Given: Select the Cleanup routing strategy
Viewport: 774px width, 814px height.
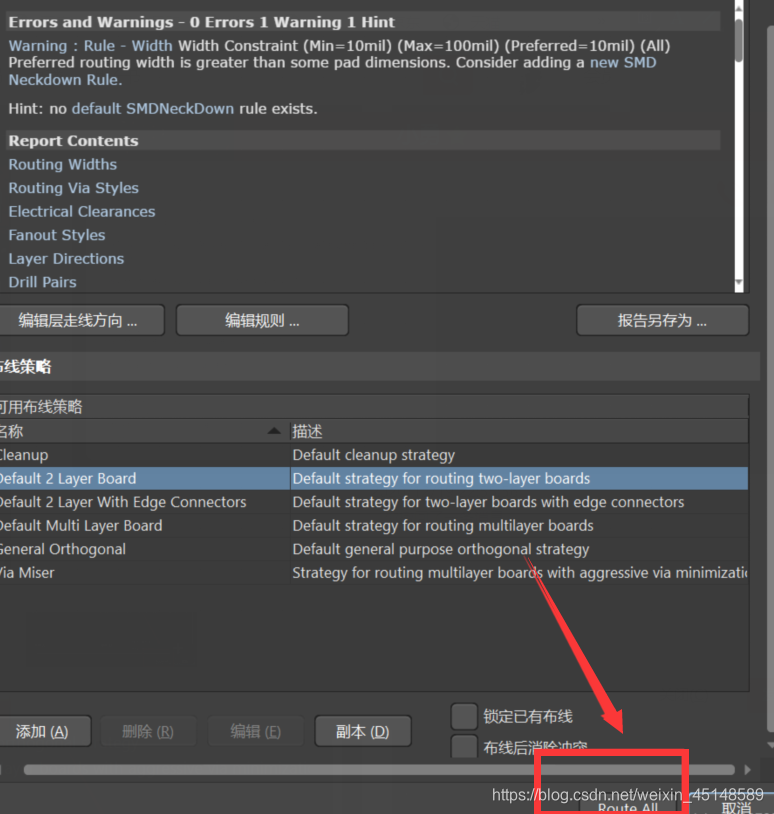Looking at the screenshot, I should [x=24, y=455].
